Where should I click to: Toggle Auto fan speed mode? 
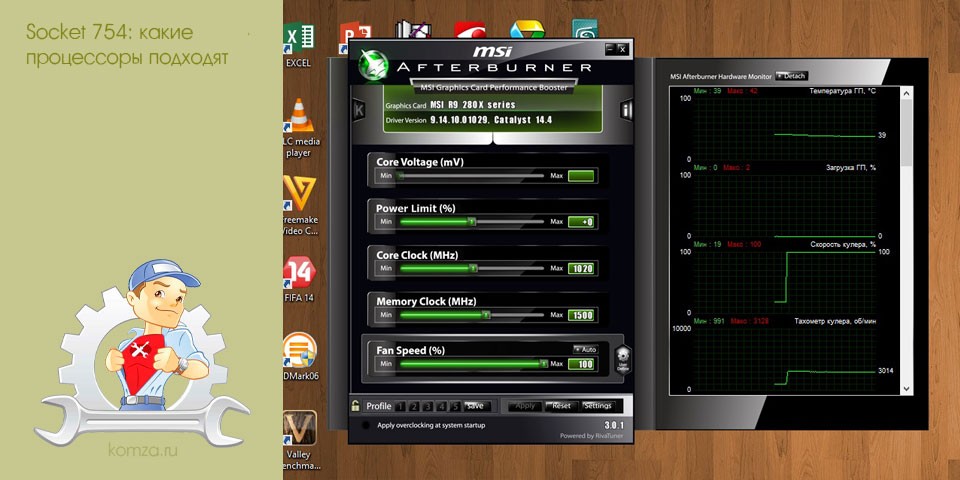pos(585,349)
